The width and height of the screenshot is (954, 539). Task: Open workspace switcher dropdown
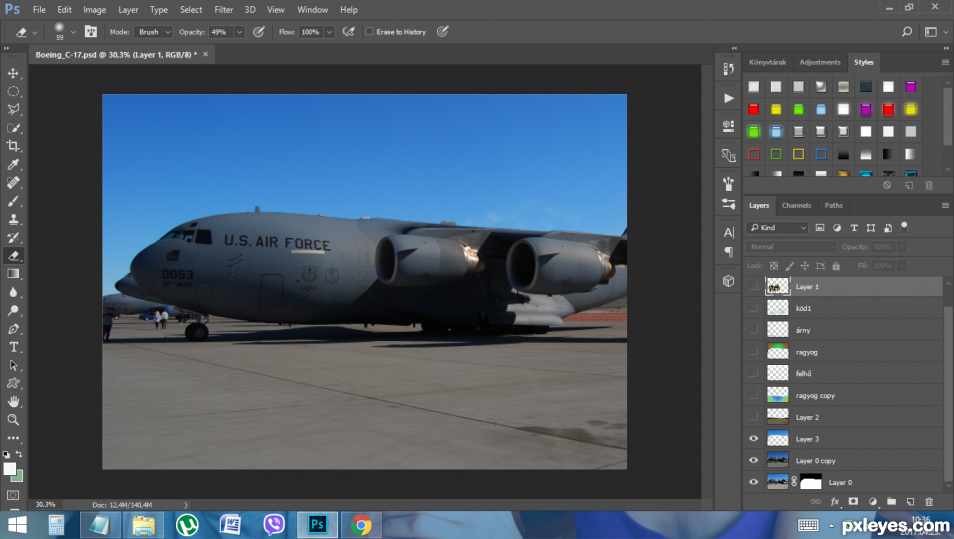coord(935,32)
